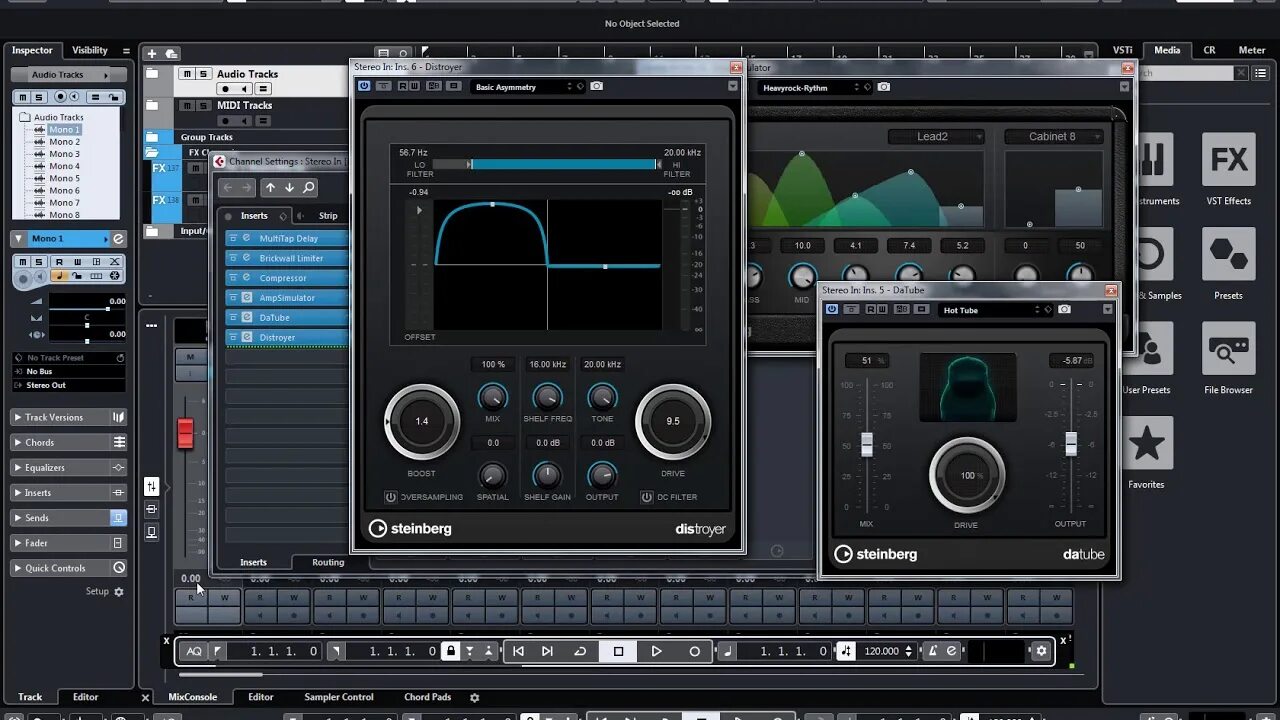This screenshot has height=720, width=1280.
Task: Click the Shelf Freq knob in Distroyer
Action: [x=547, y=397]
